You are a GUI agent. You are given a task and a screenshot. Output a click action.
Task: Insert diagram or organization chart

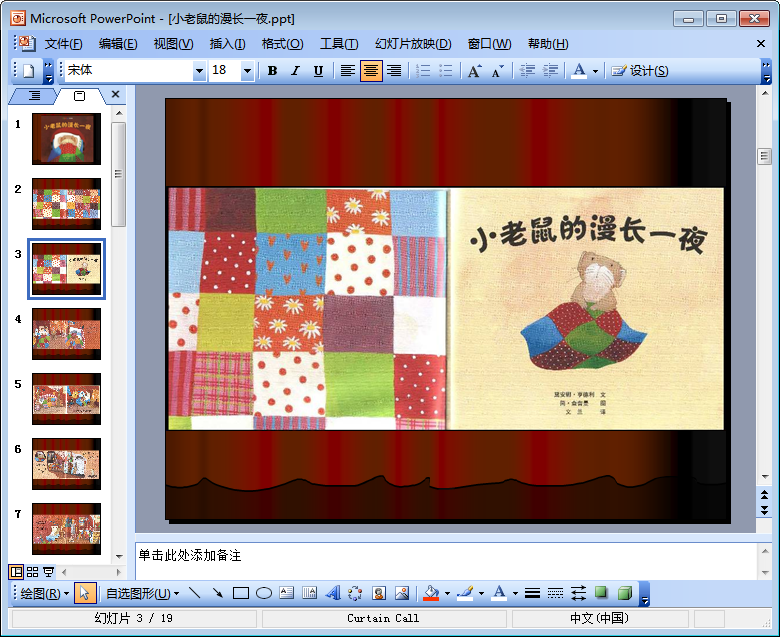pos(355,593)
